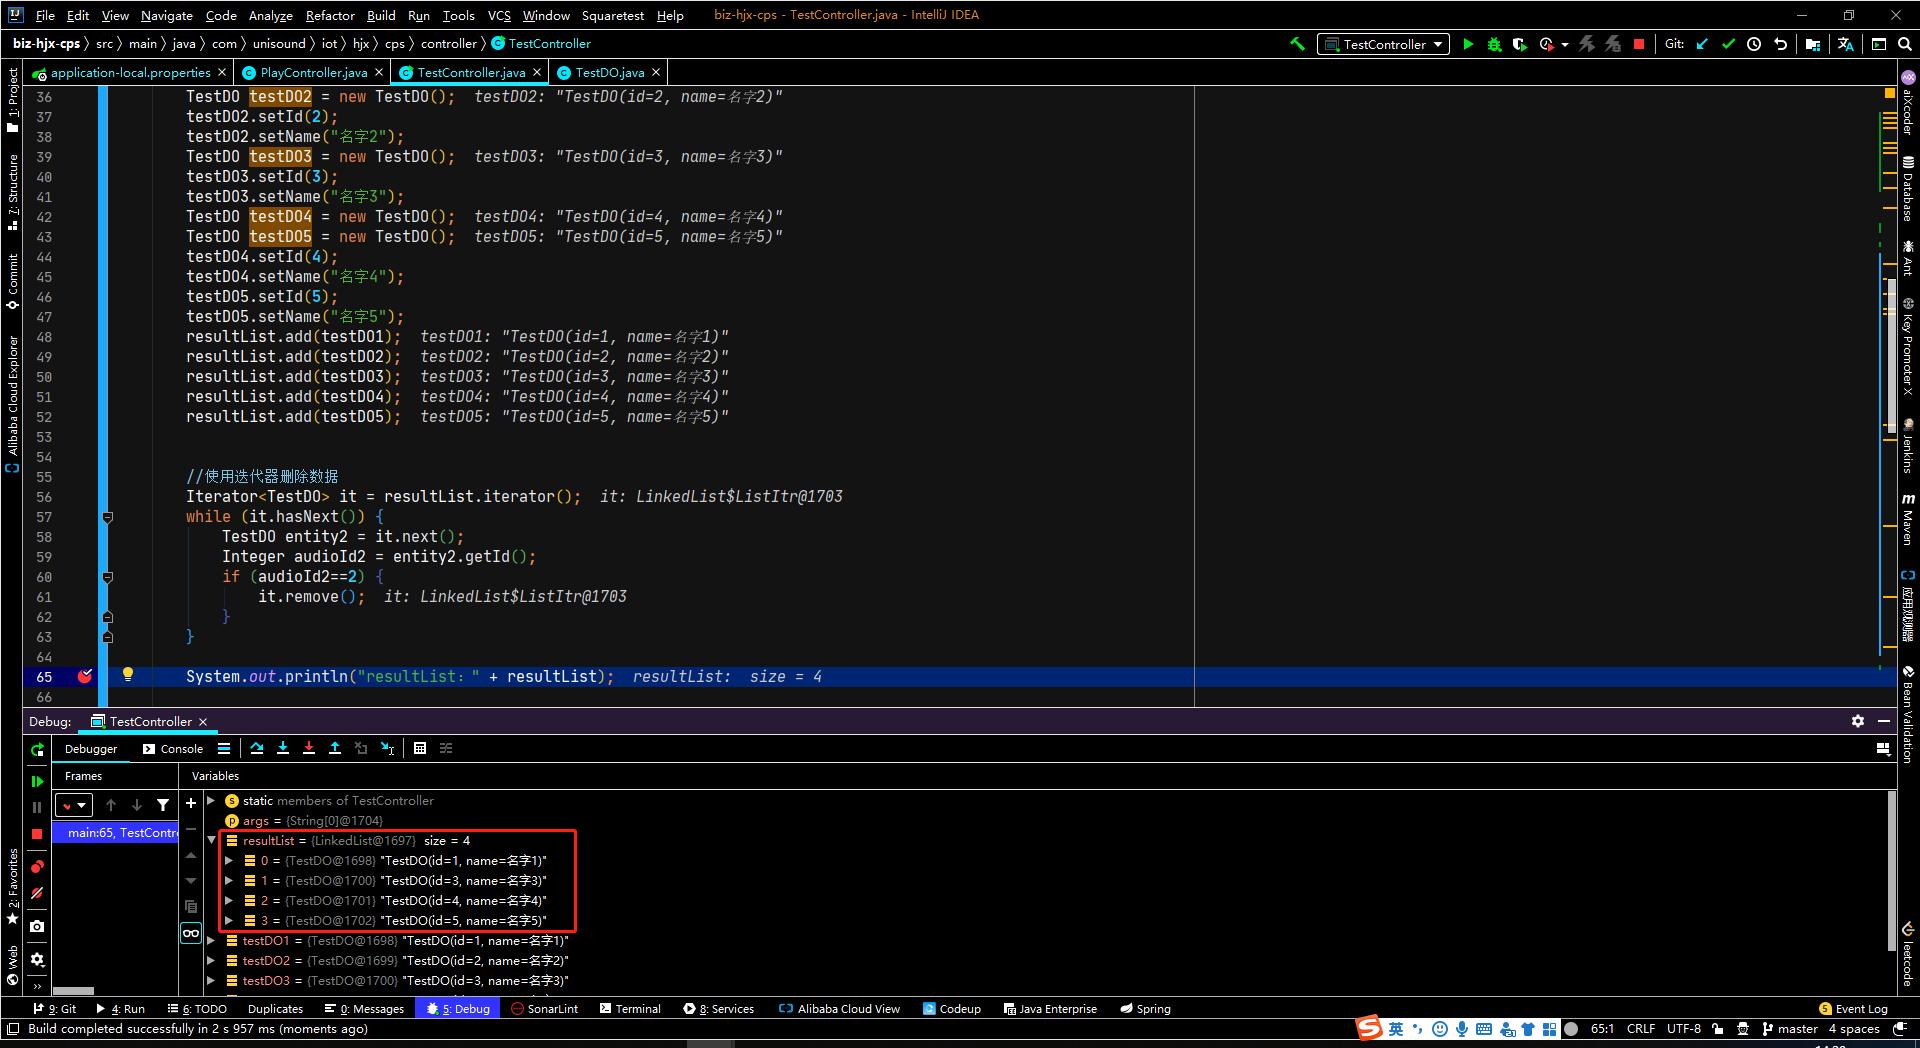Screen dimensions: 1920x1048
Task: Open the TestController run configuration dropdown
Action: (1383, 44)
